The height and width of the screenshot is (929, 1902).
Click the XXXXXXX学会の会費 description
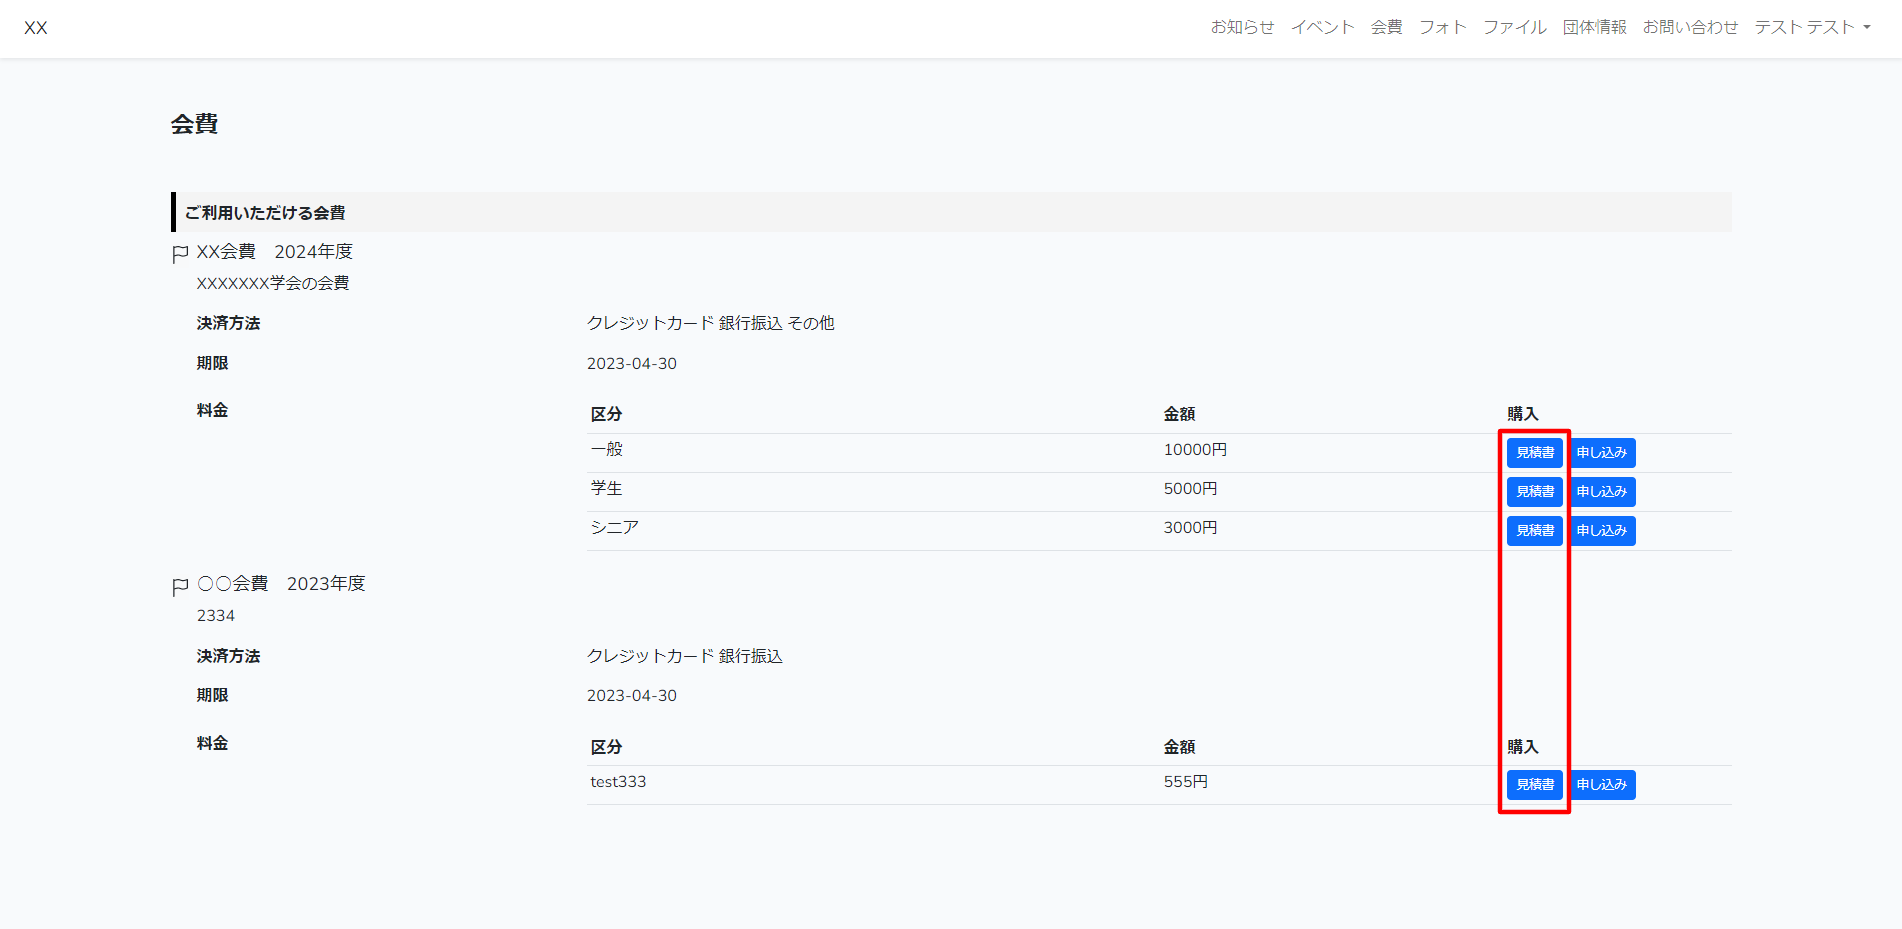click(273, 283)
